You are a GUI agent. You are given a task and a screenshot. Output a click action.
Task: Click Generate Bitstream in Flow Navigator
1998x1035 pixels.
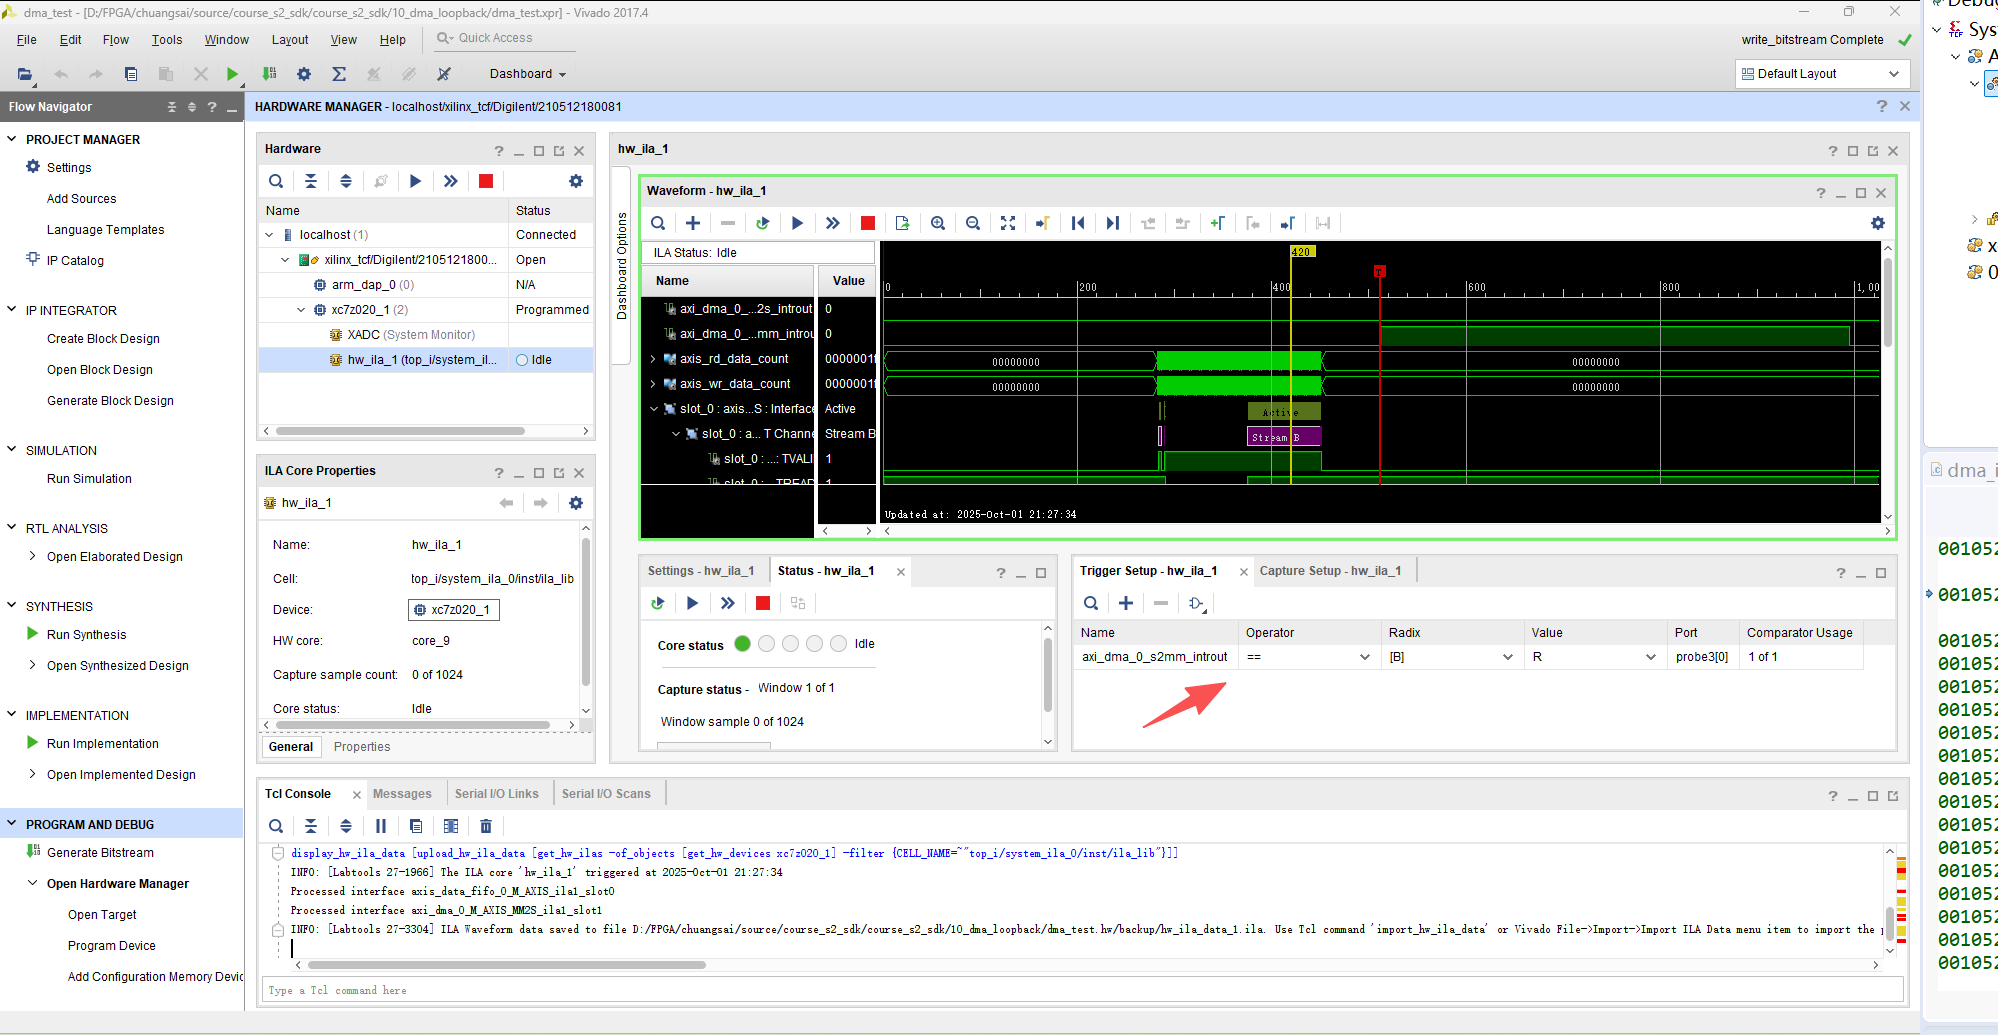100,853
